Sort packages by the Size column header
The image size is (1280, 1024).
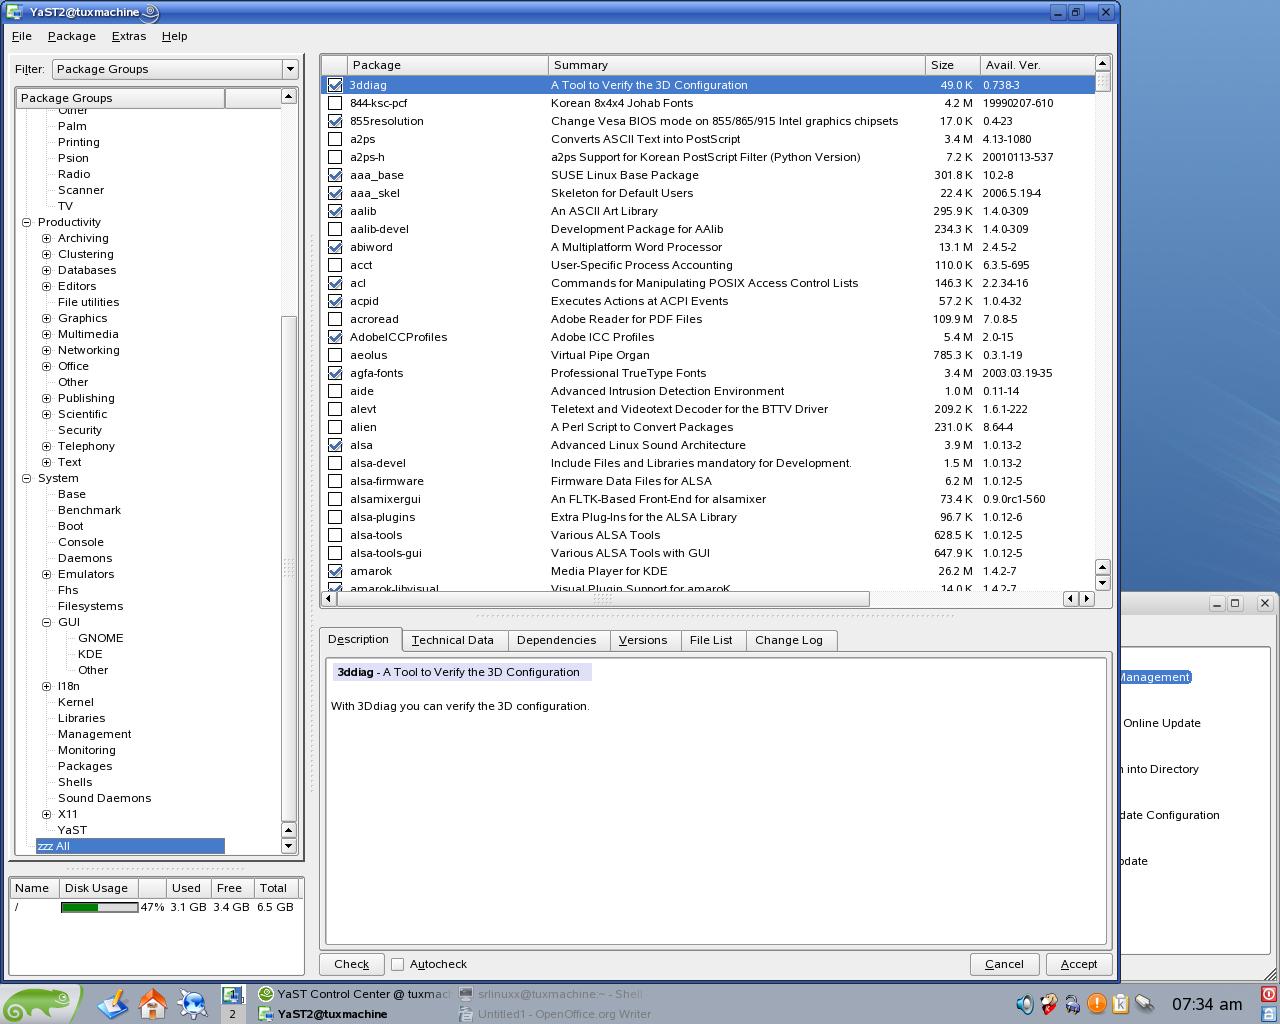[953, 65]
